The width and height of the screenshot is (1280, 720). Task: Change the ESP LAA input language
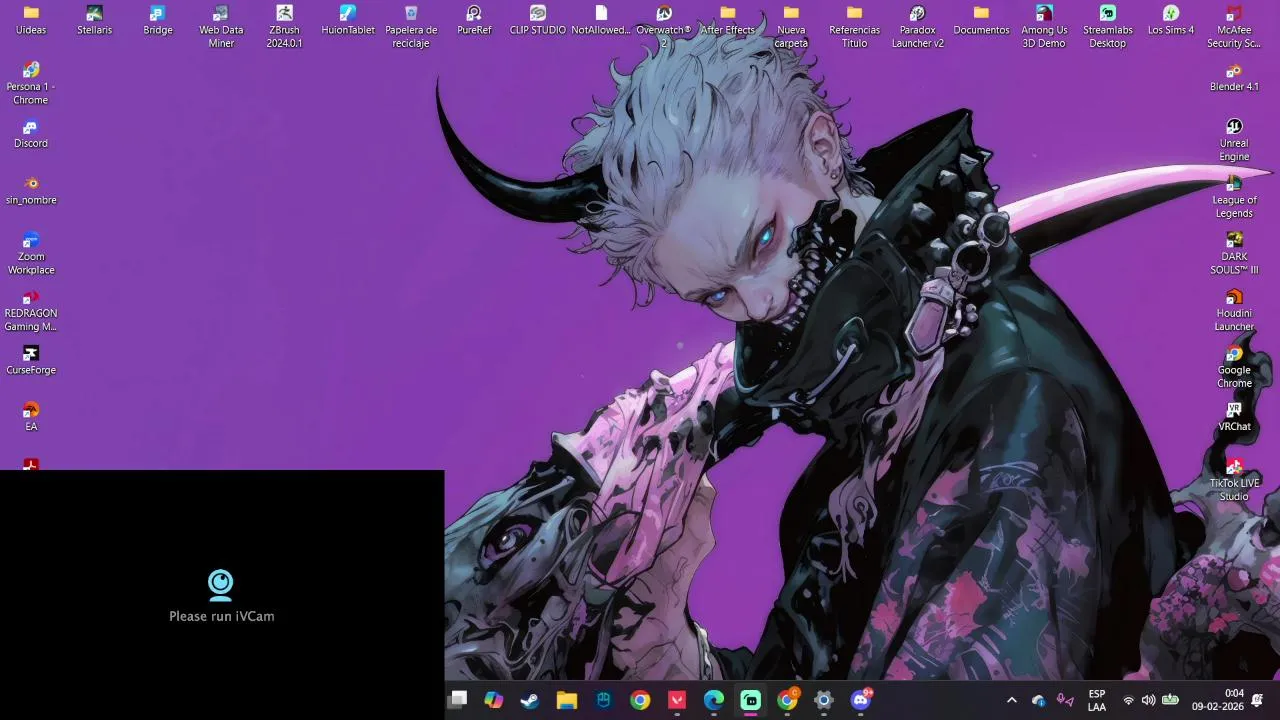coord(1097,700)
